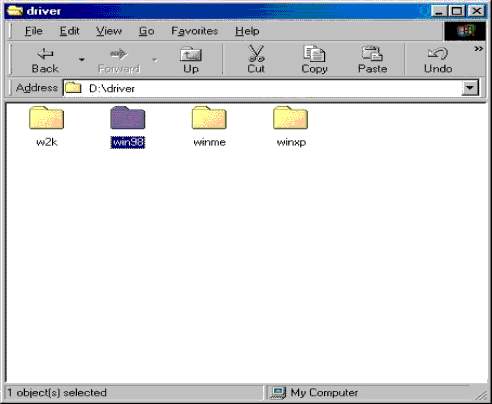Expand the Address bar dropdown
The image size is (492, 404).
[470, 88]
